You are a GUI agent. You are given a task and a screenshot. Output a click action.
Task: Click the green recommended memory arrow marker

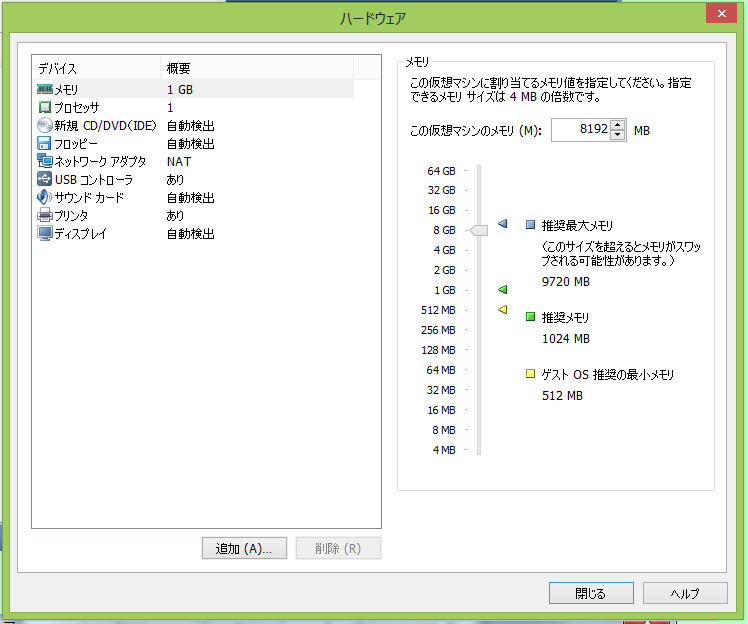point(502,290)
